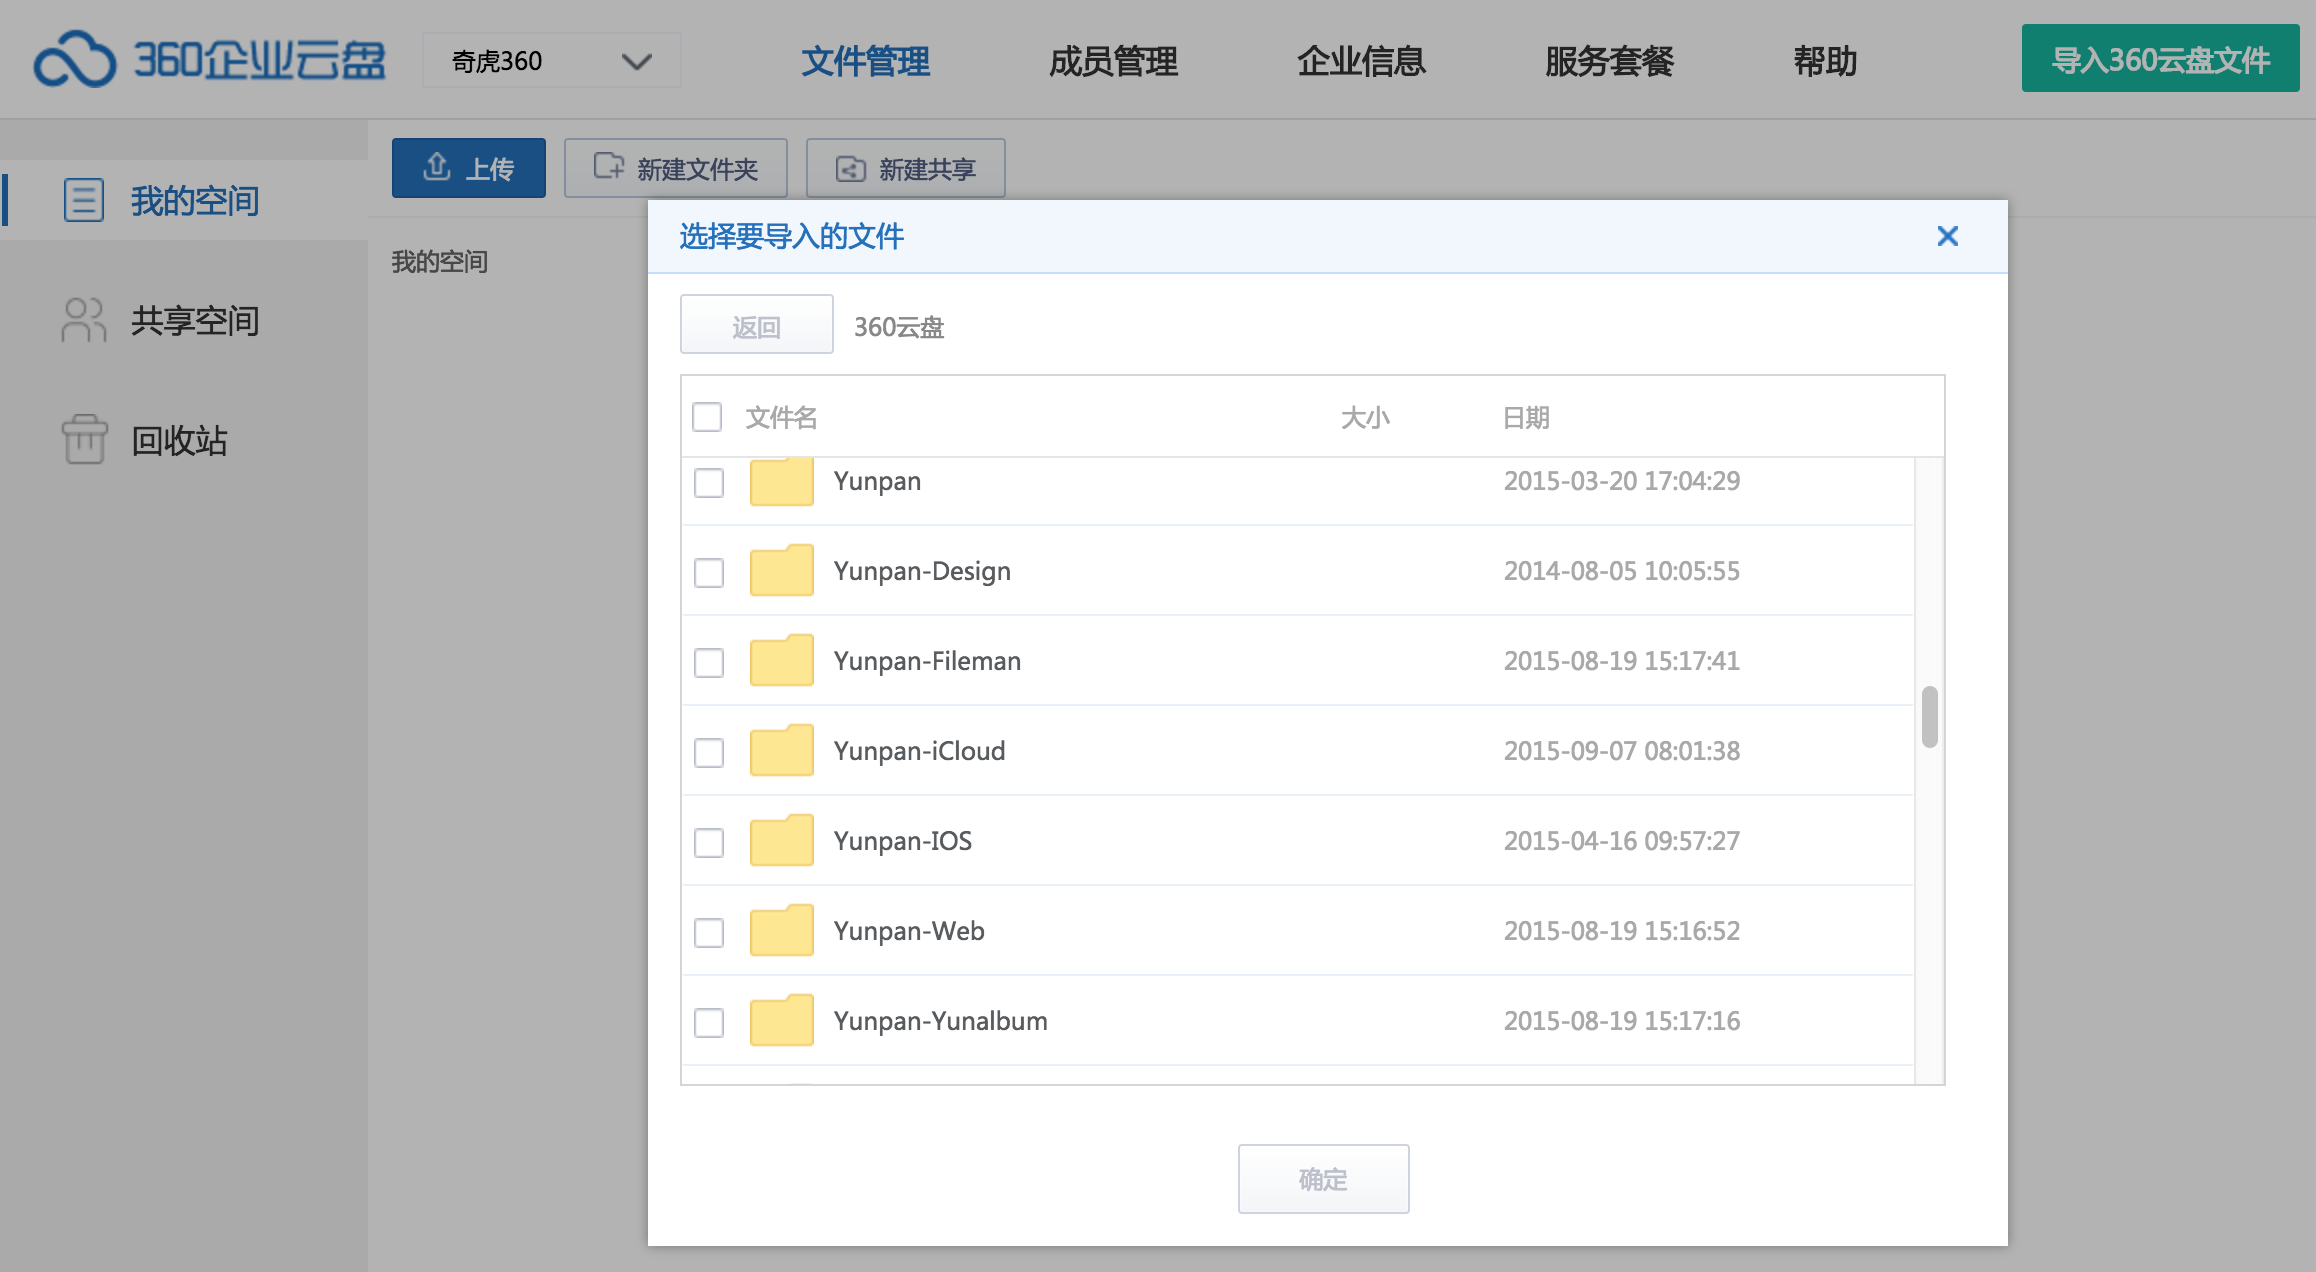Check the Yunpan-IOS checkbox
This screenshot has height=1272, width=2316.
pyautogui.click(x=708, y=842)
